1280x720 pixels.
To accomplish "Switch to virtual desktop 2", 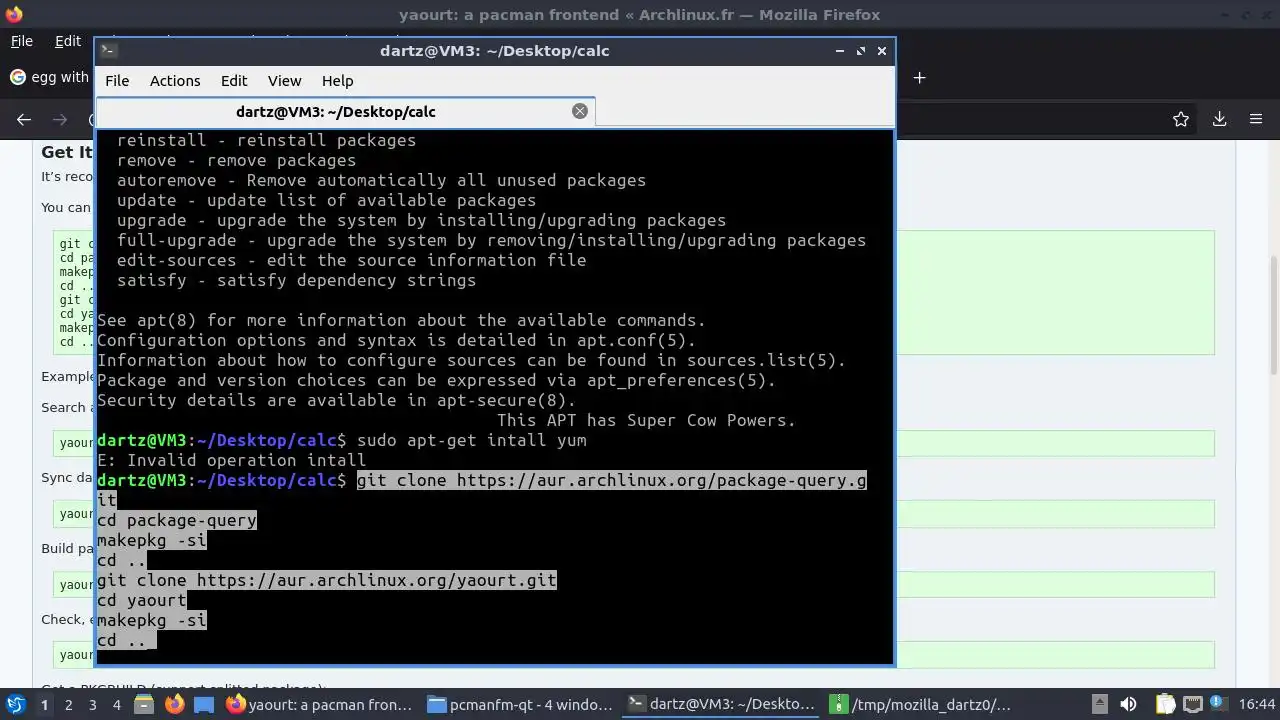I will pyautogui.click(x=68, y=705).
